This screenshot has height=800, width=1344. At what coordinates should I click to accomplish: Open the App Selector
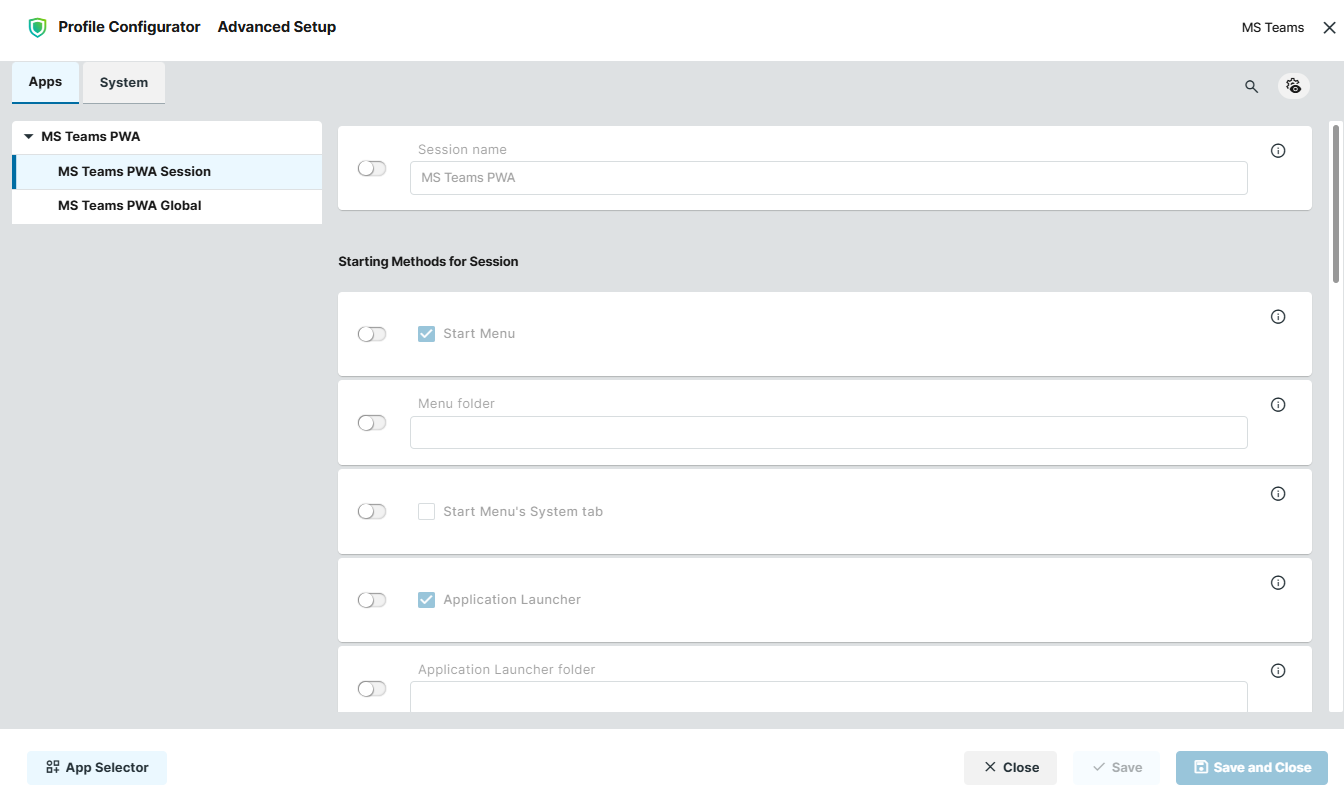97,768
